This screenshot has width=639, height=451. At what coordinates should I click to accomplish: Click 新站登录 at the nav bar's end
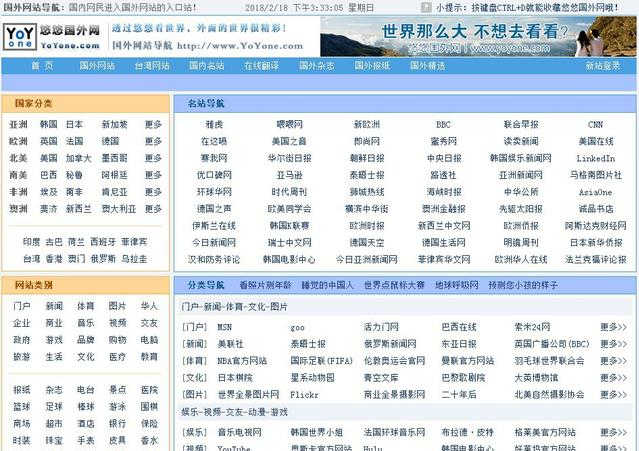pyautogui.click(x=603, y=66)
